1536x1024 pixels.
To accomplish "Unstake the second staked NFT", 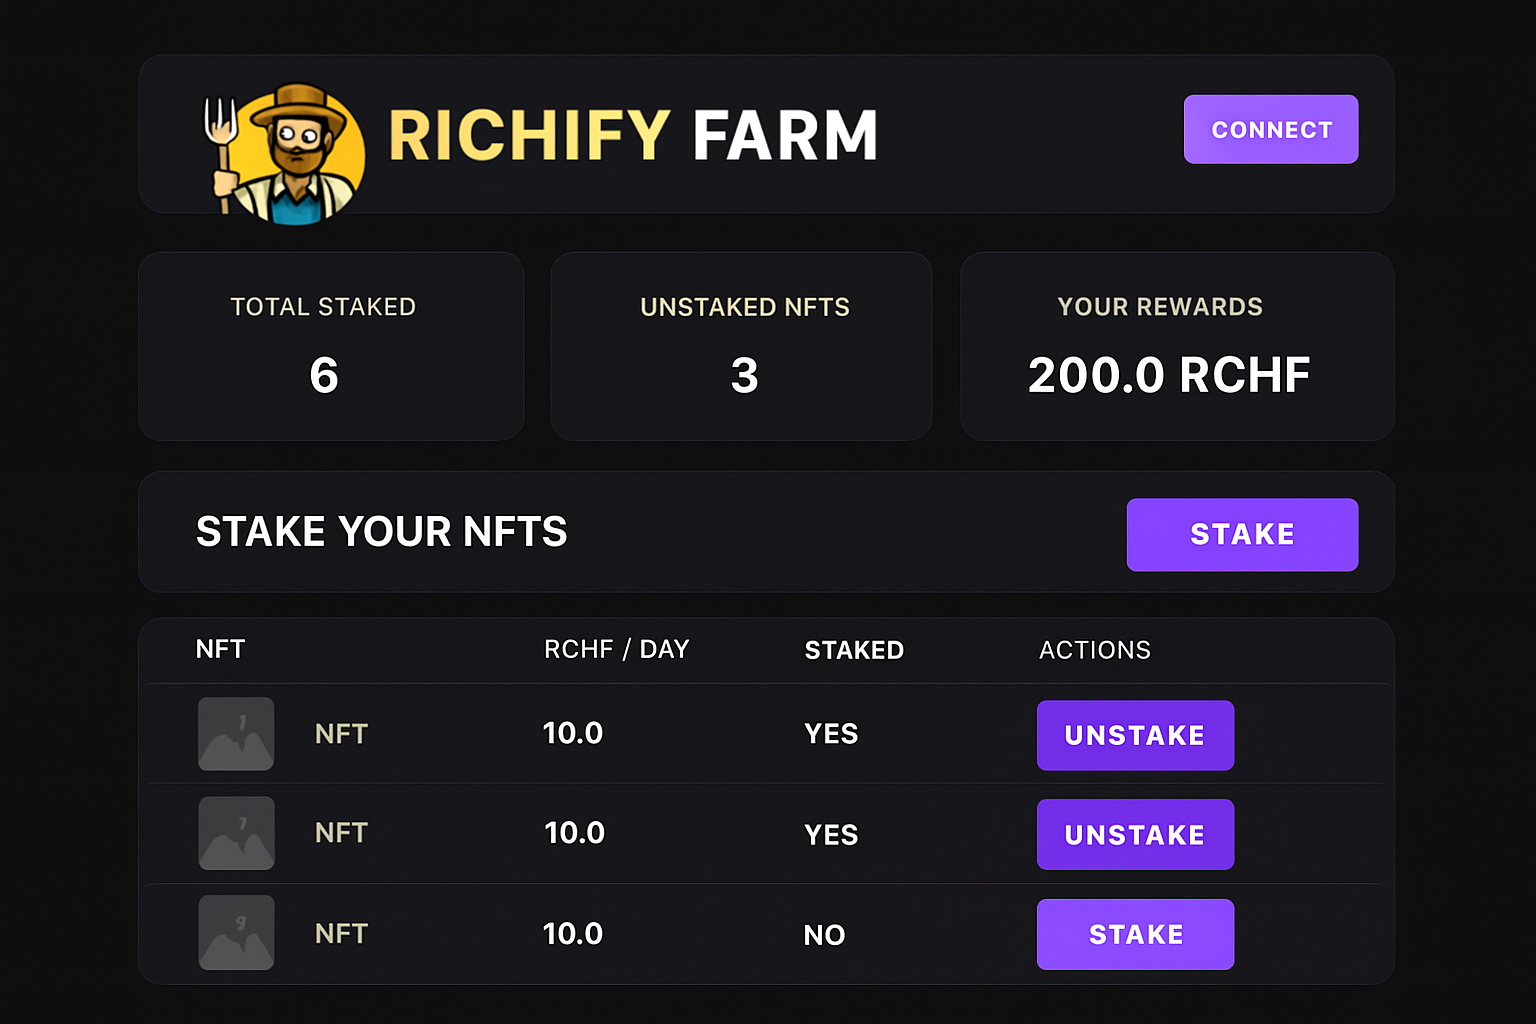I will point(1135,834).
